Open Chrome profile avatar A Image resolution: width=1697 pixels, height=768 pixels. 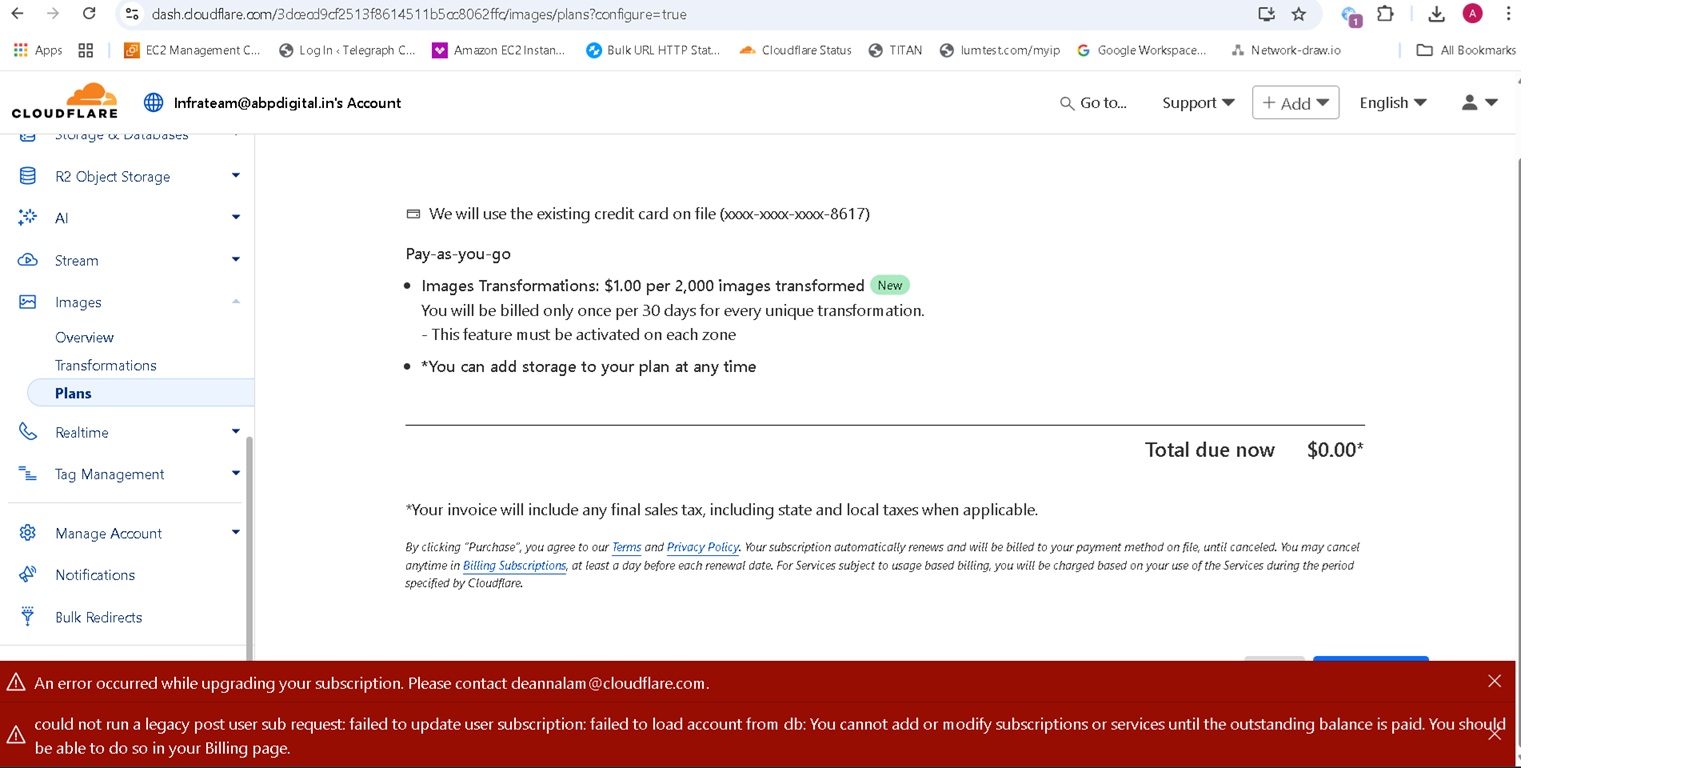(1472, 13)
